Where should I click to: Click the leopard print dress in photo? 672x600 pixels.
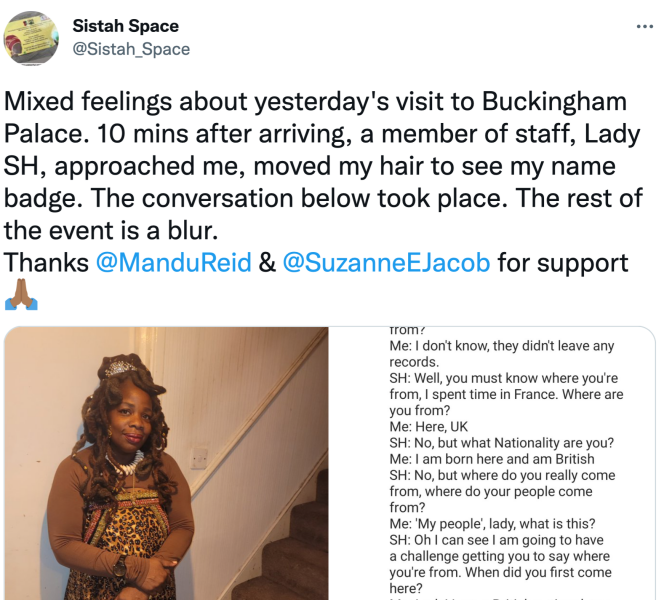(x=125, y=540)
